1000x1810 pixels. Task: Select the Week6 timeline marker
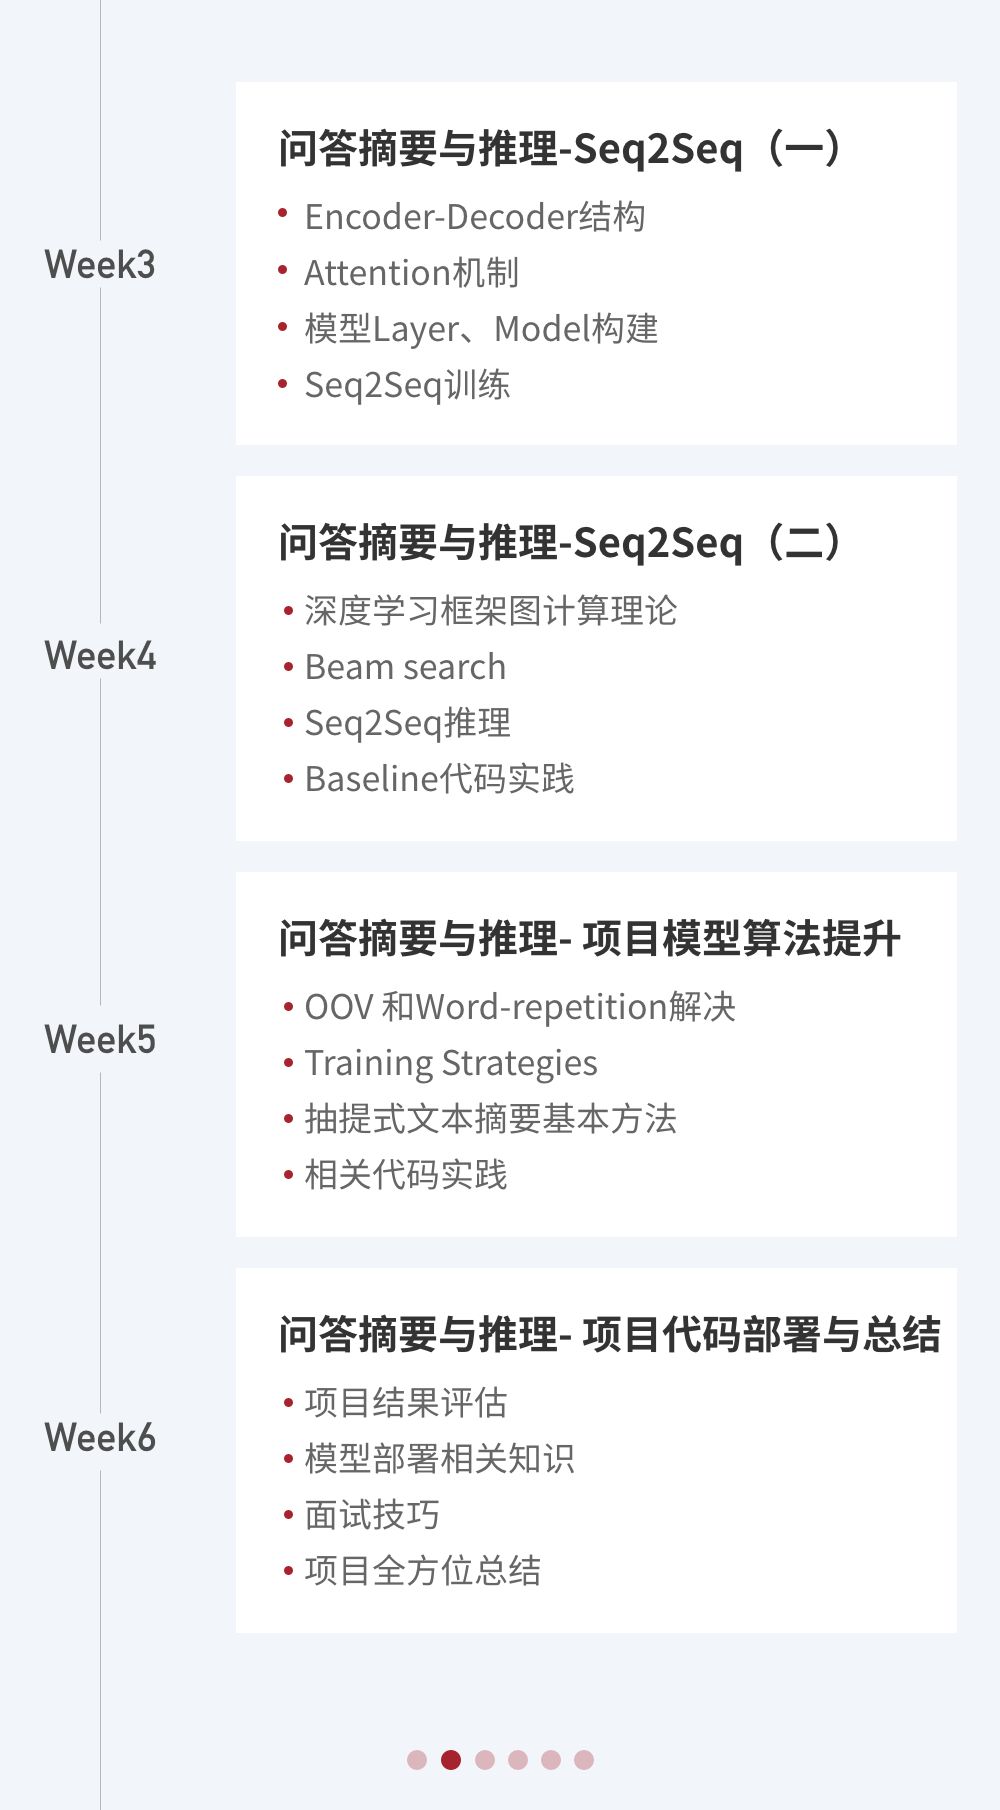100,1438
